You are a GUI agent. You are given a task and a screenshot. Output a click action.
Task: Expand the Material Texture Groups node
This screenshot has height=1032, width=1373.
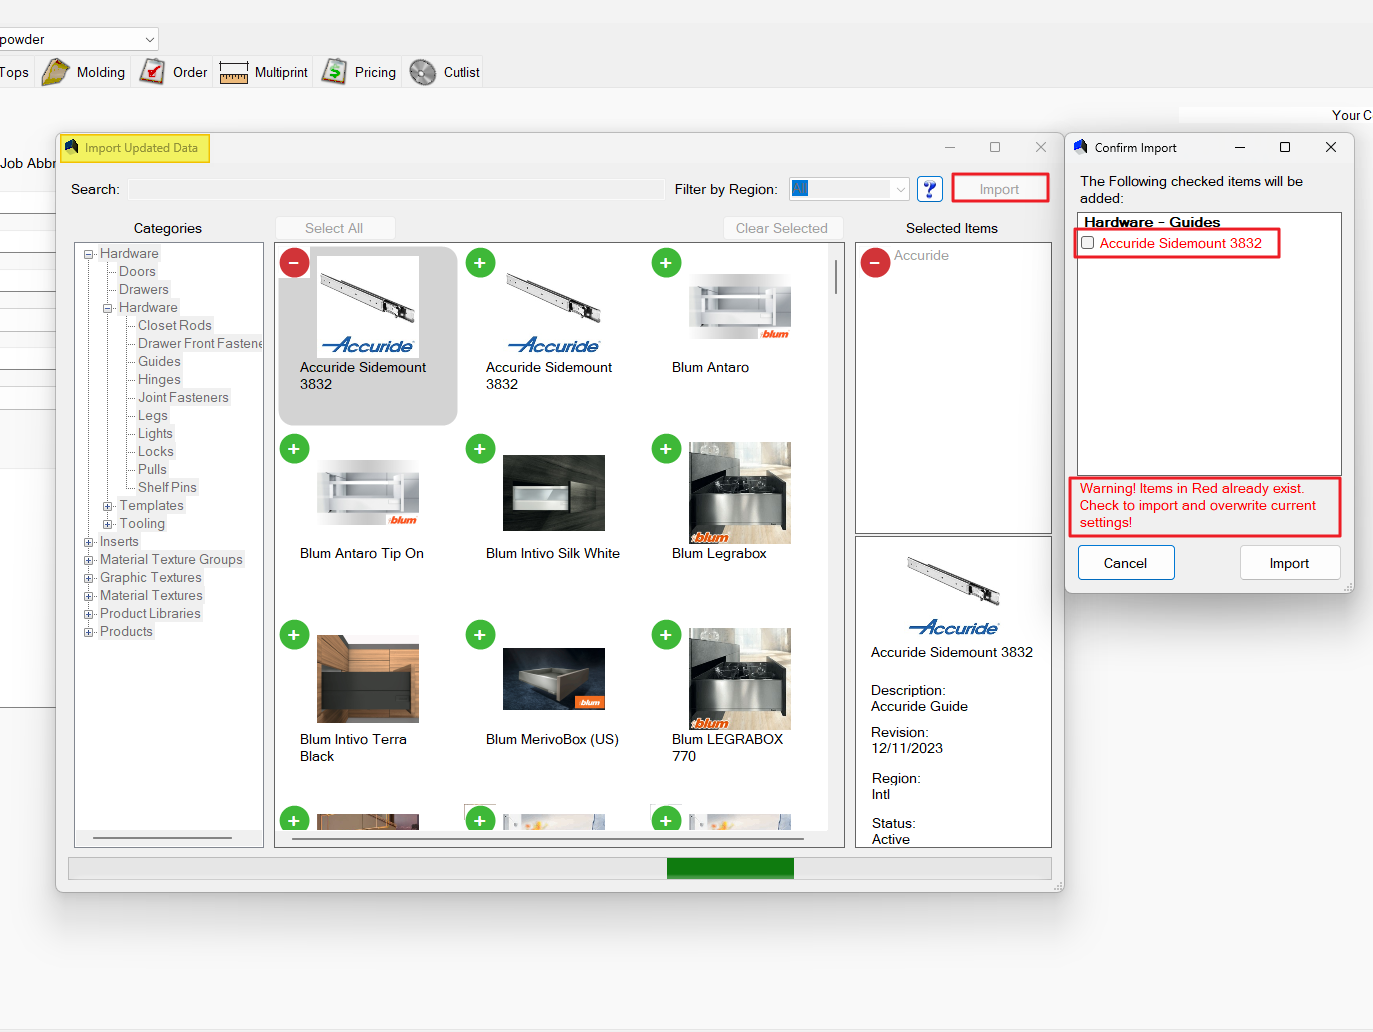click(x=89, y=560)
